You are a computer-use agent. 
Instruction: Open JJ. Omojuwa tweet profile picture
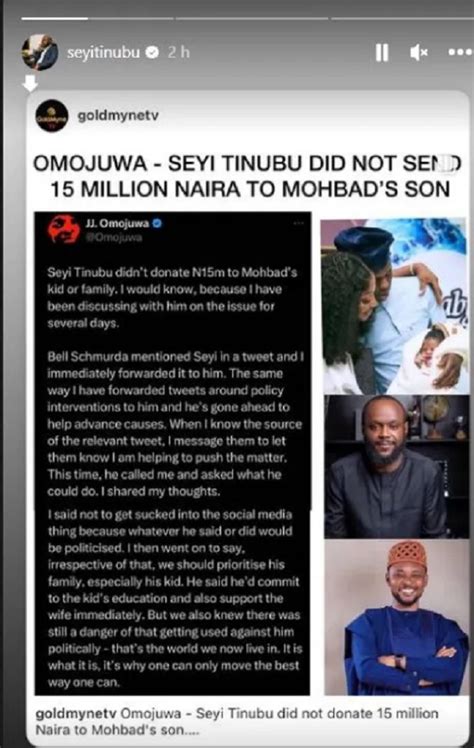click(64, 229)
